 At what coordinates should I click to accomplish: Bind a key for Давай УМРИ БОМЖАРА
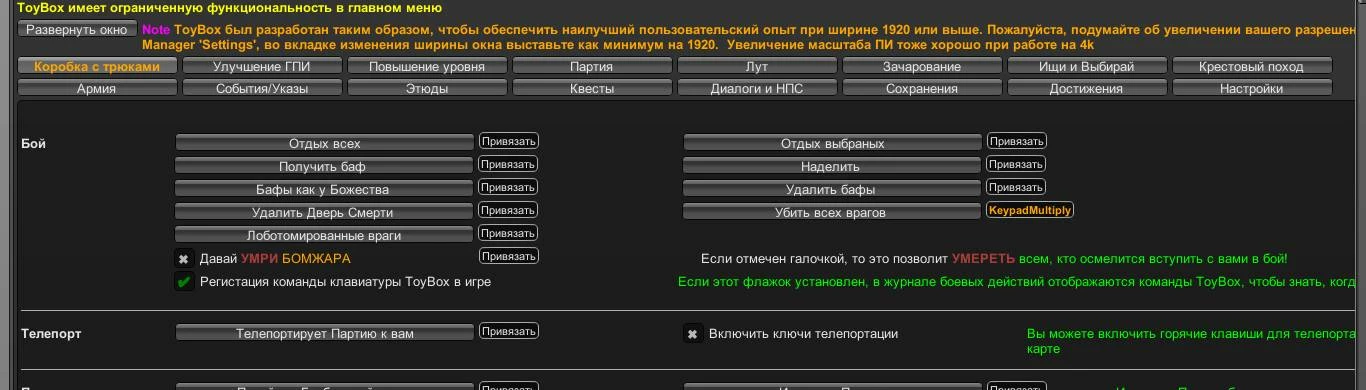[509, 256]
